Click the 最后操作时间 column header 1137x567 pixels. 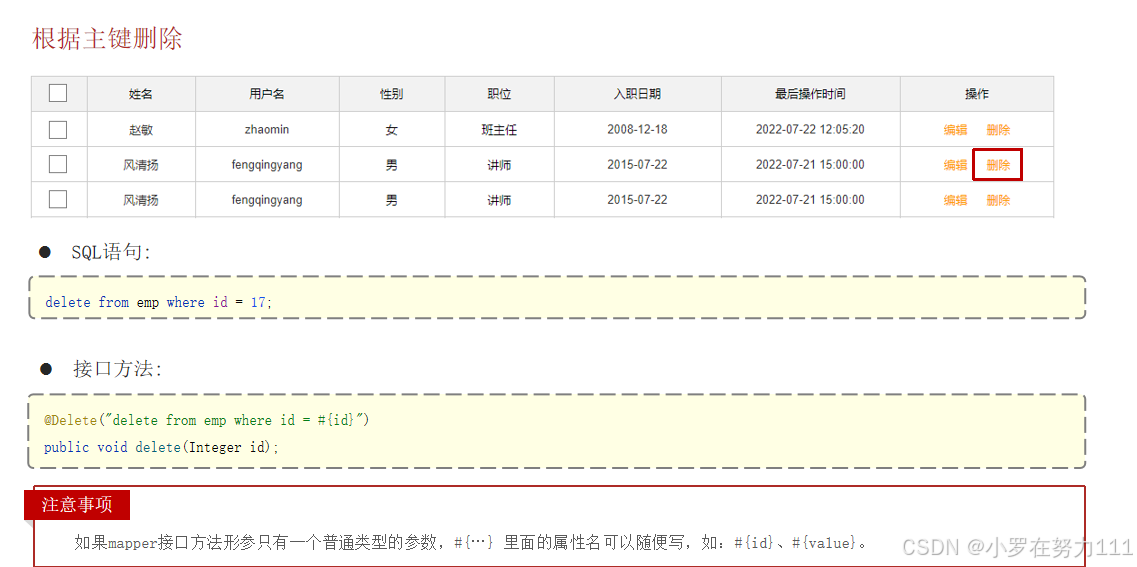810,94
